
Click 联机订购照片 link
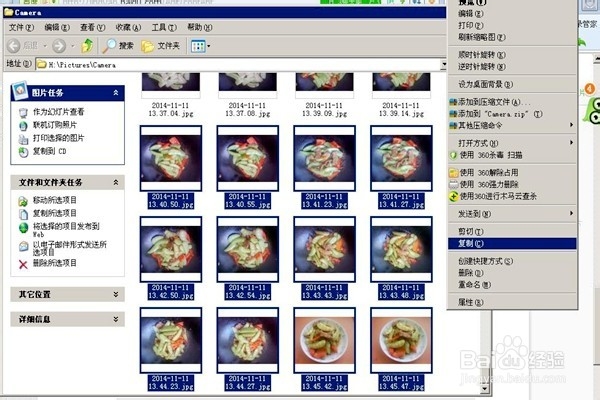(55, 125)
